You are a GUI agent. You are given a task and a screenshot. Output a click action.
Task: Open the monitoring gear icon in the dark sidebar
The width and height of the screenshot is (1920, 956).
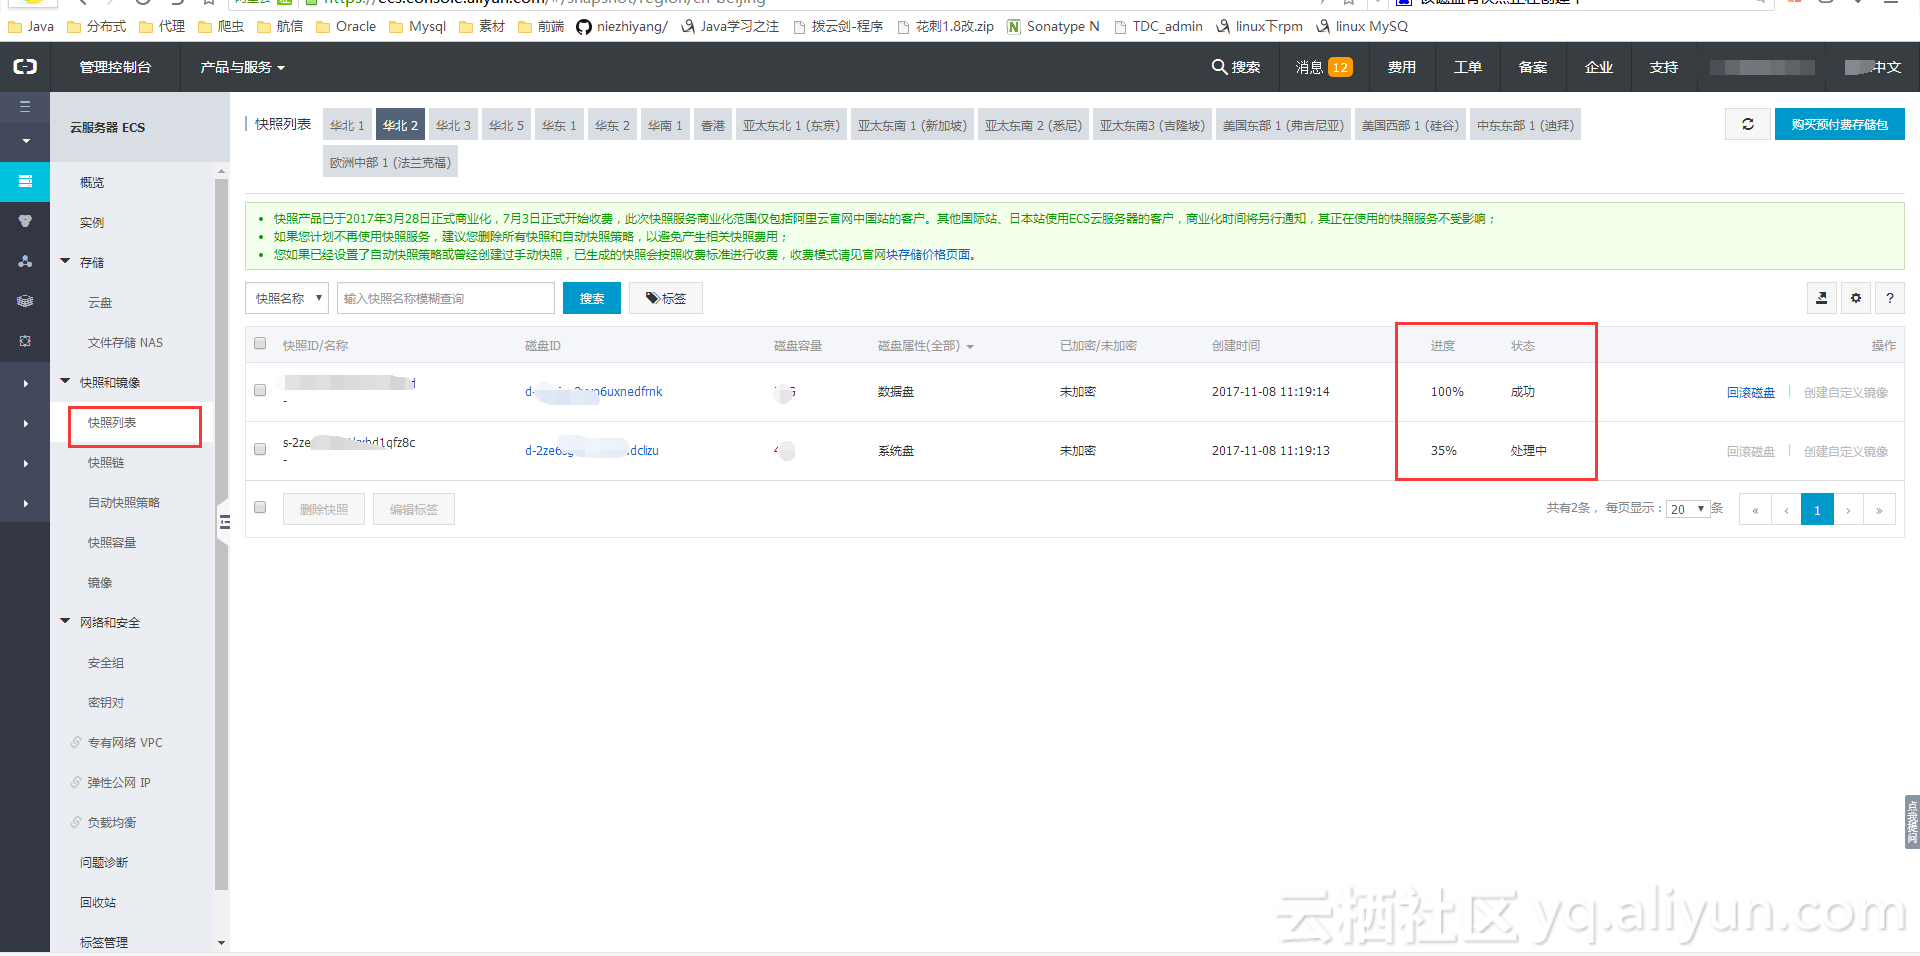pyautogui.click(x=25, y=341)
